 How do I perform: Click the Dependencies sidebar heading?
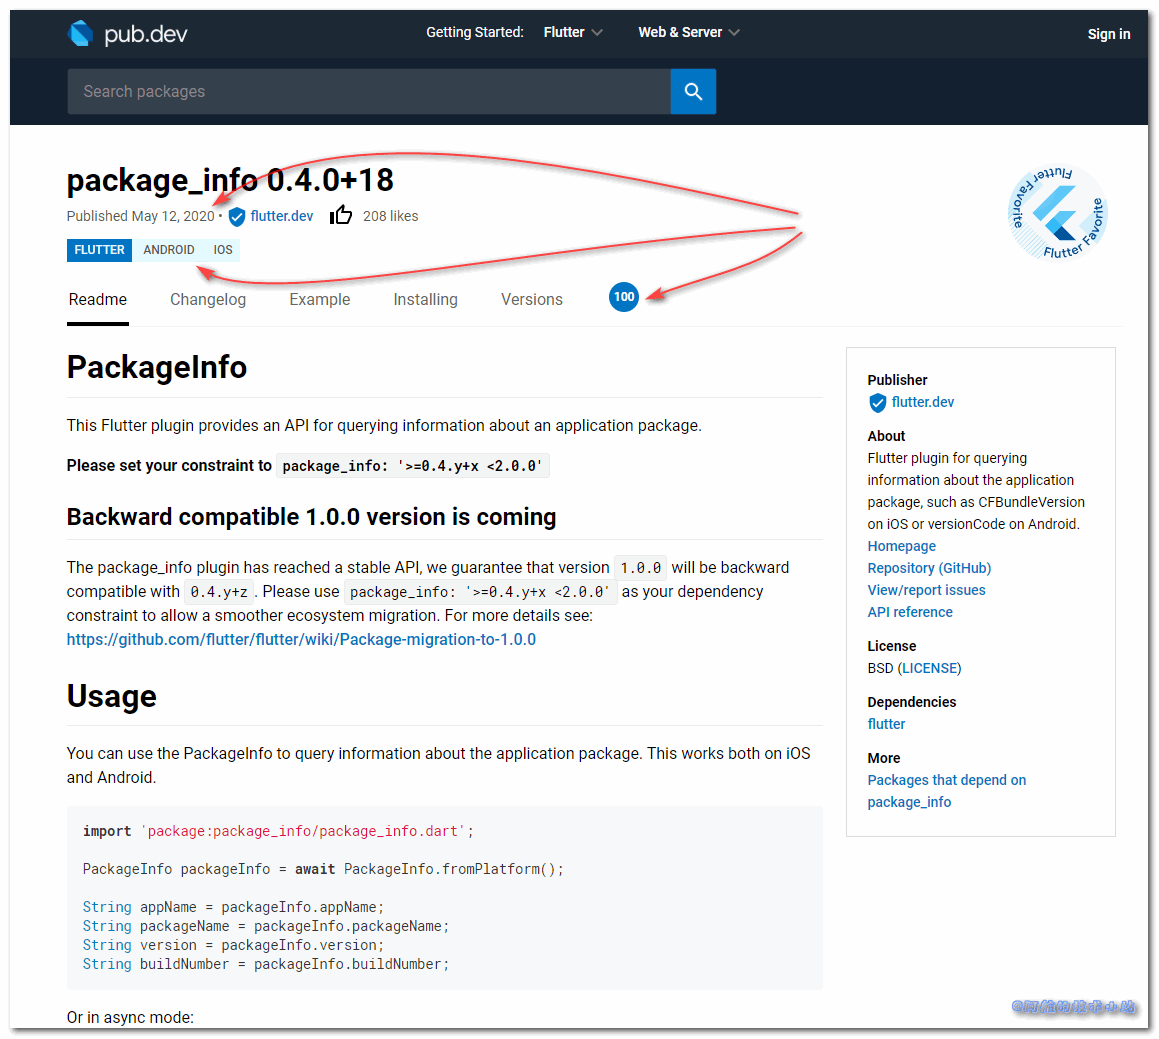[x=911, y=702]
